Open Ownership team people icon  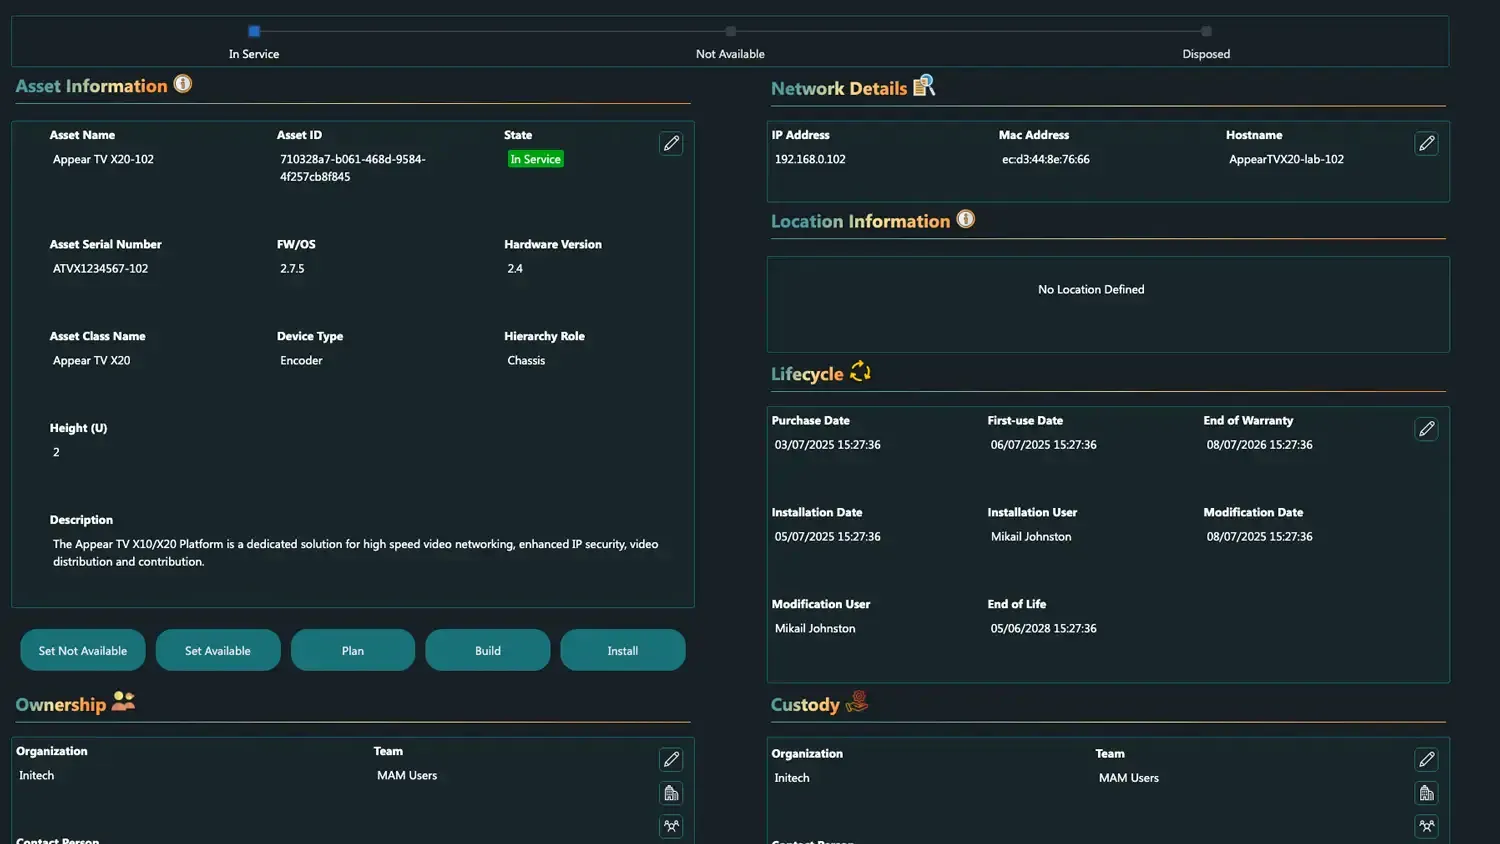click(x=671, y=826)
